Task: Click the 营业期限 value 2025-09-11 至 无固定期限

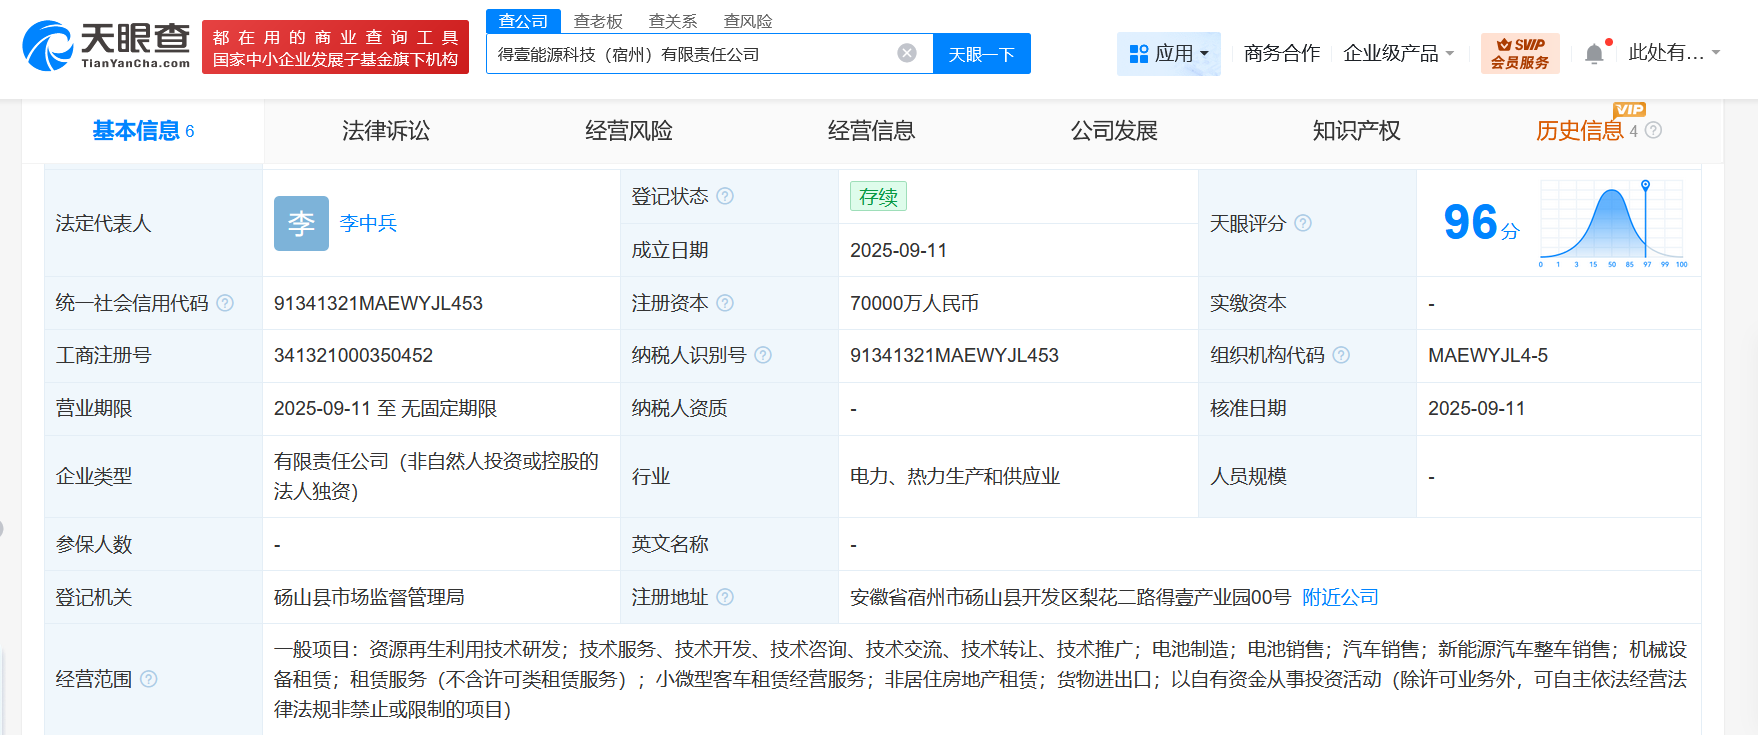Action: pos(385,408)
